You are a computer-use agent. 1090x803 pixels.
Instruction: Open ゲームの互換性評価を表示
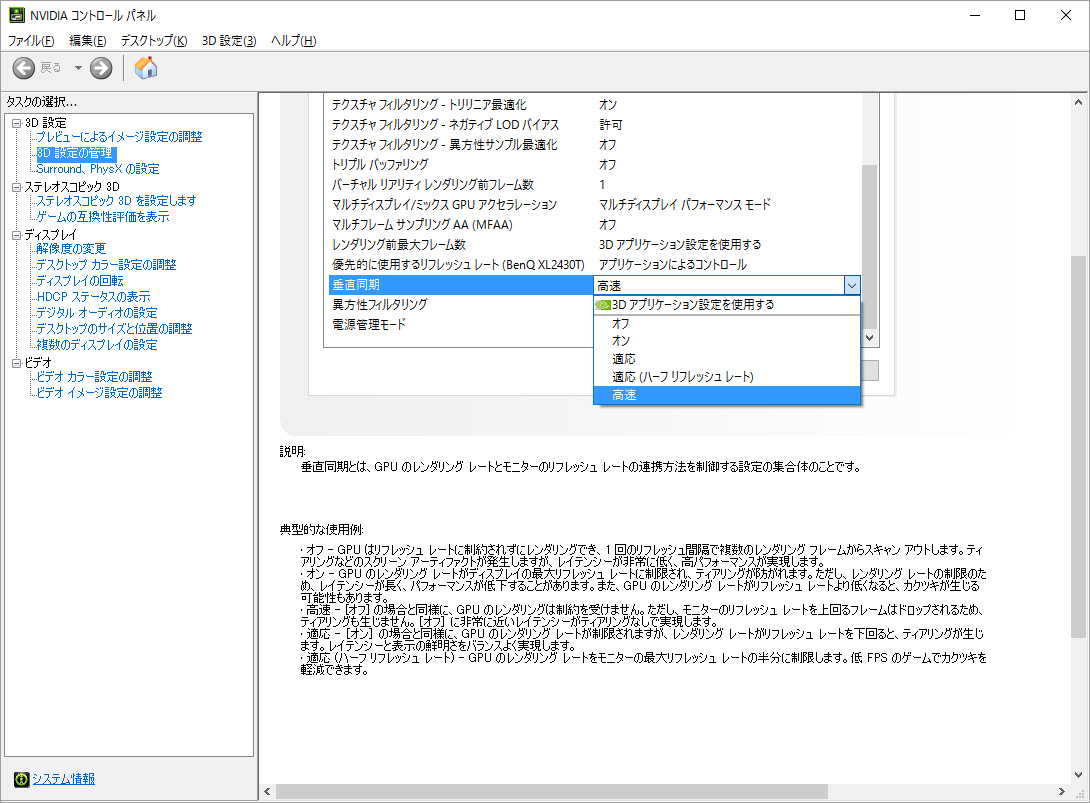[103, 217]
